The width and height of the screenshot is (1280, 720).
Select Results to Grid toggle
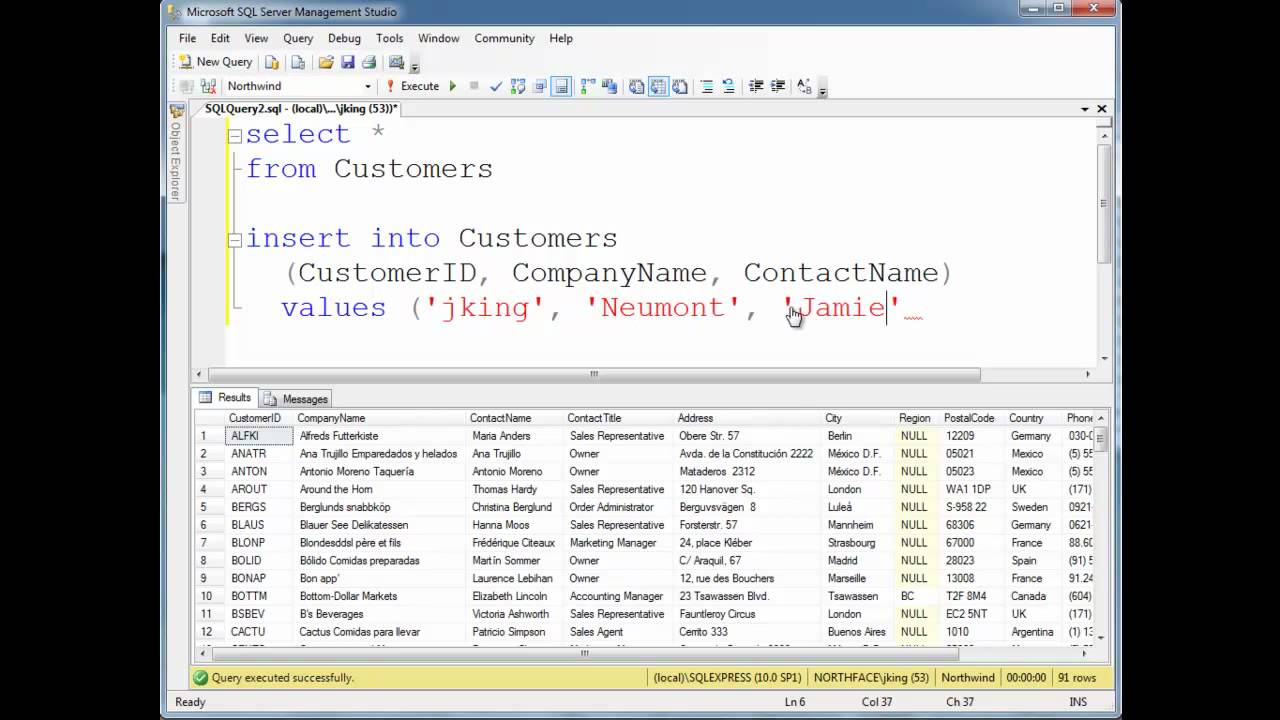658,86
